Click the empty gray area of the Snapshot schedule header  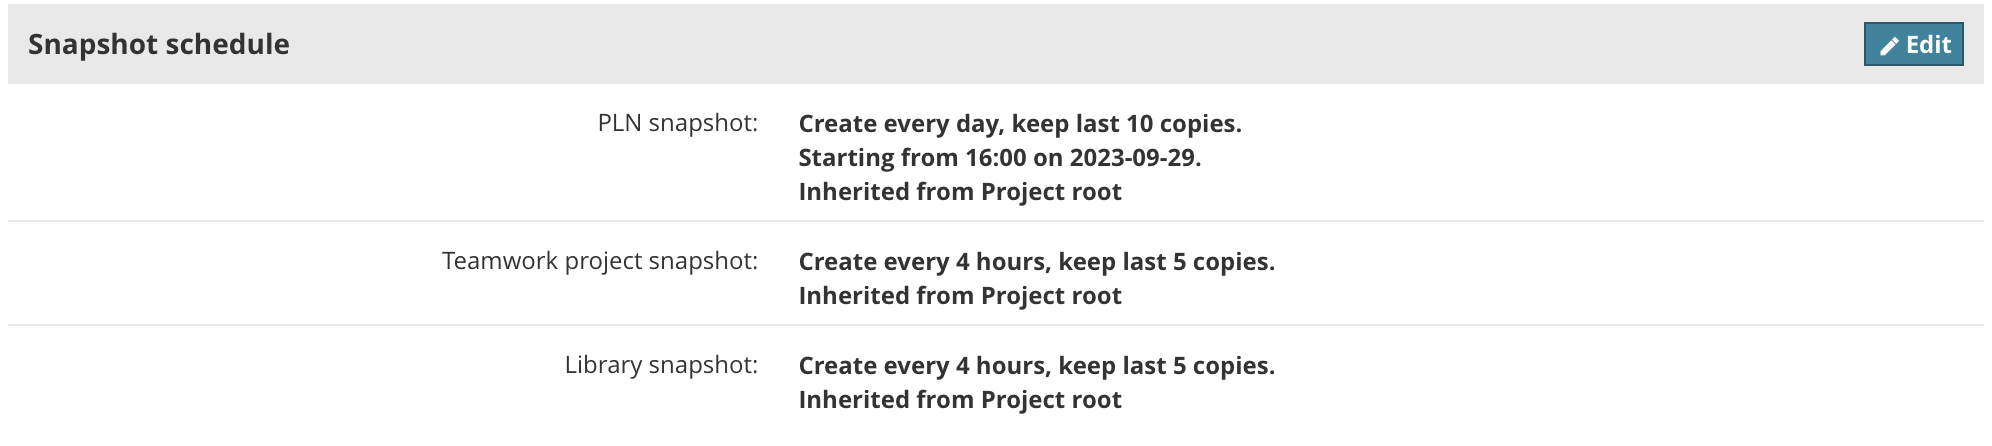pyautogui.click(x=1000, y=45)
